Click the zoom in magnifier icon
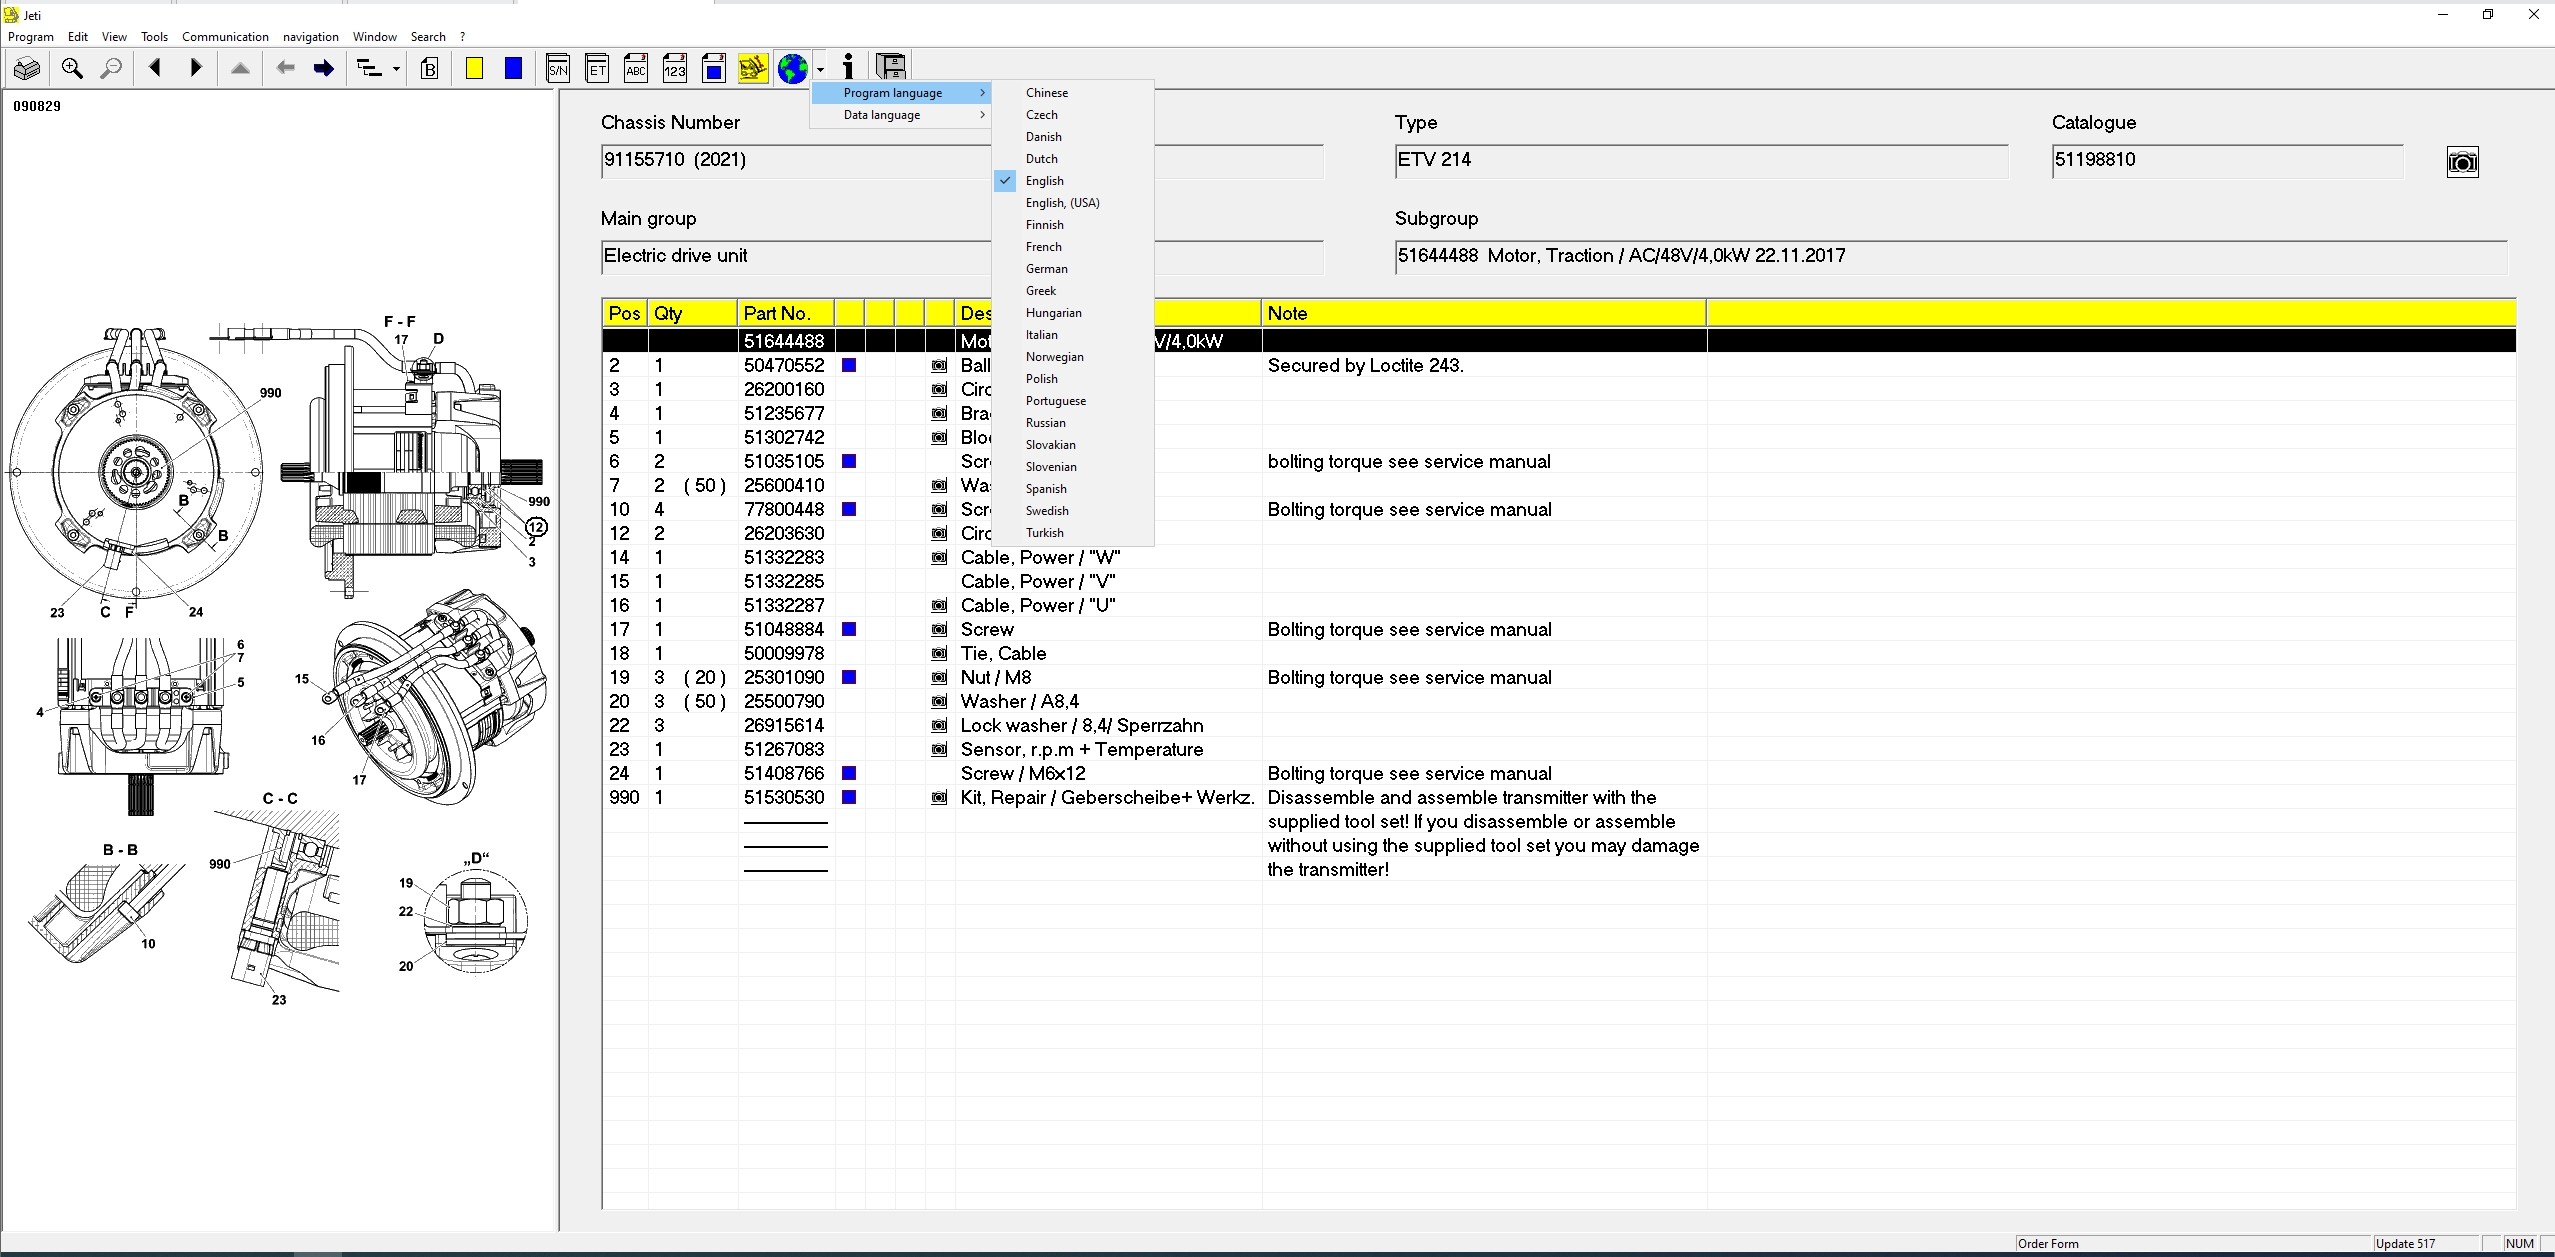Screen dimensions: 2555x1257 [72, 69]
